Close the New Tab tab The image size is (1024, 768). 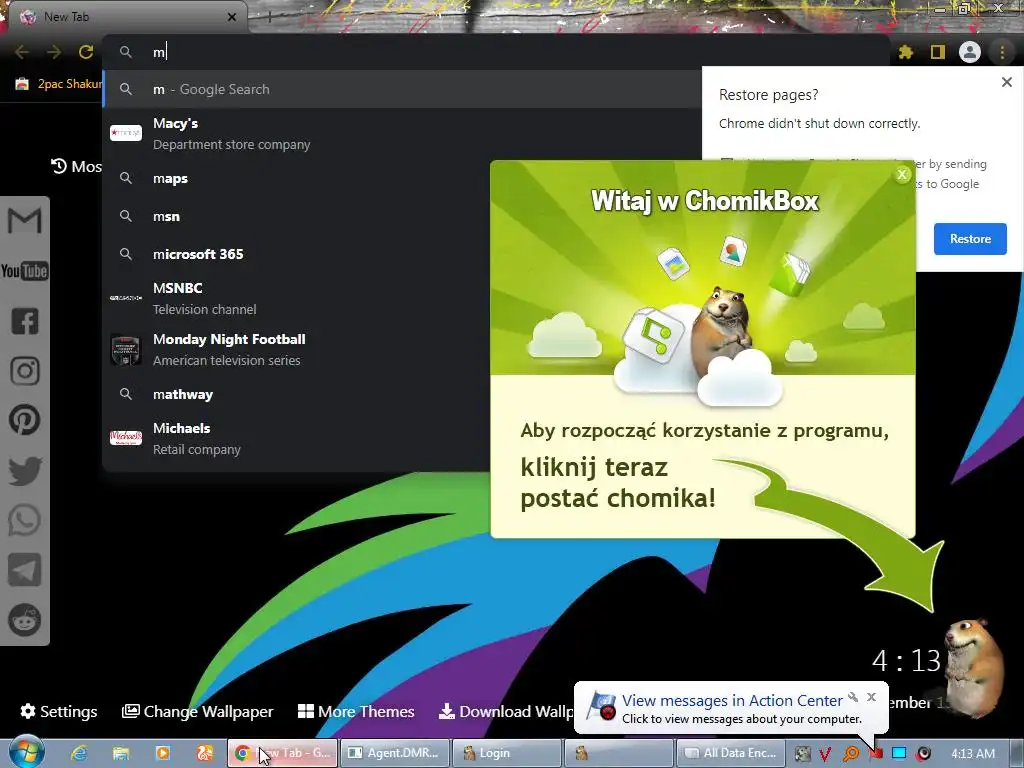pos(232,17)
